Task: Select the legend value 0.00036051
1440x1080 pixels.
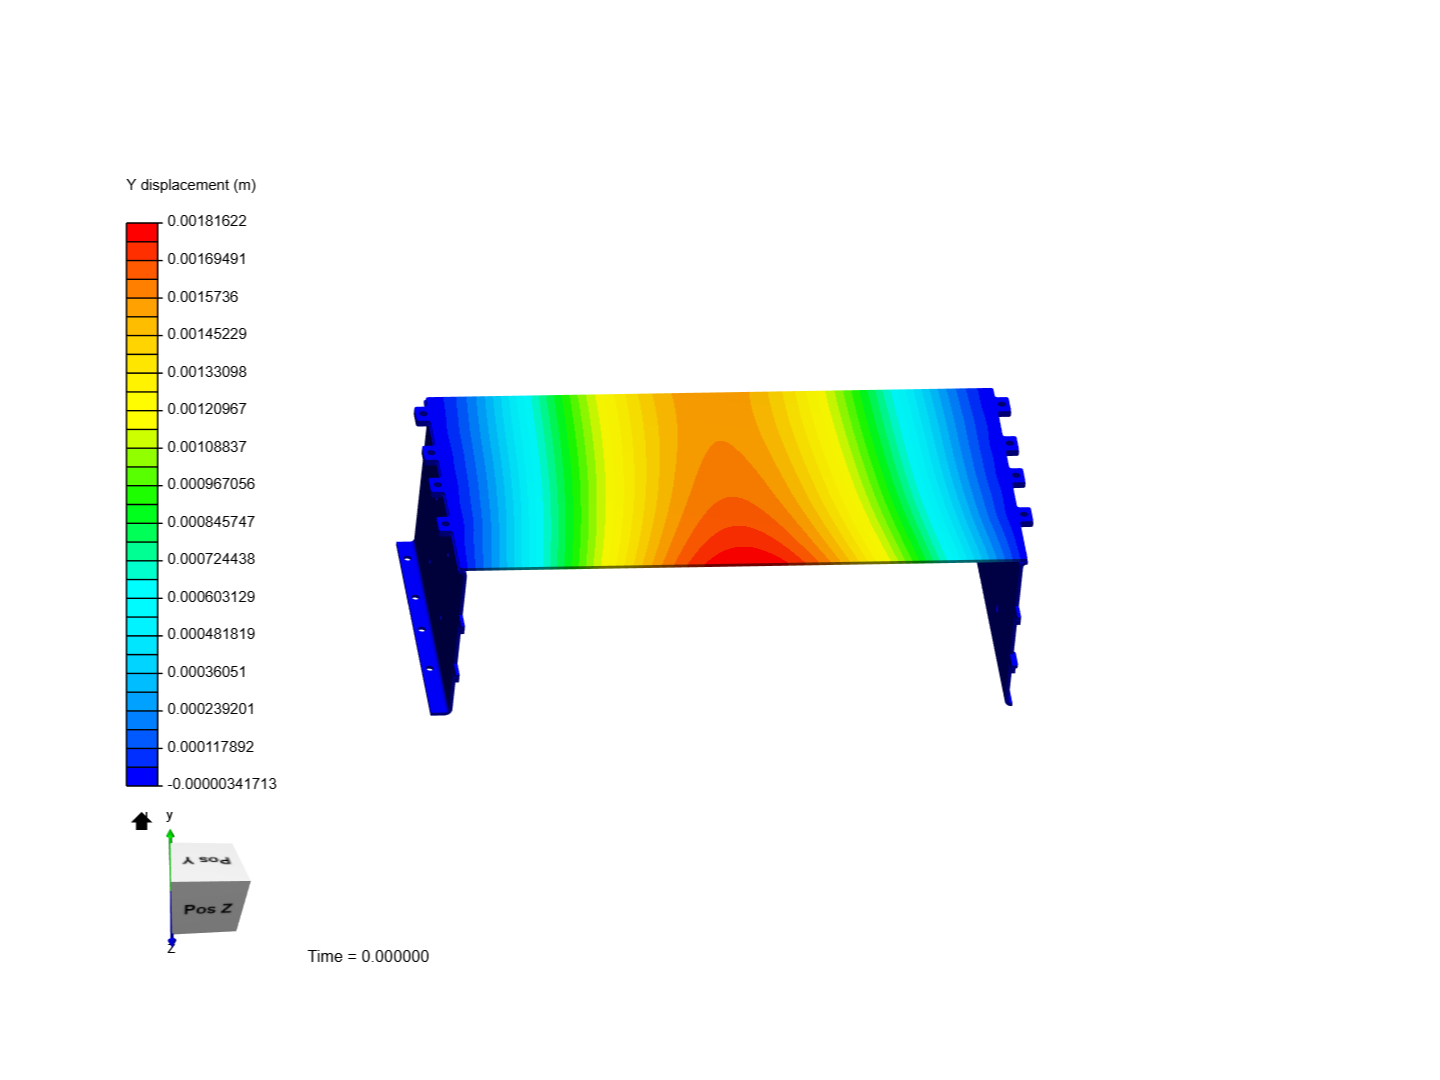Action: click(x=207, y=671)
